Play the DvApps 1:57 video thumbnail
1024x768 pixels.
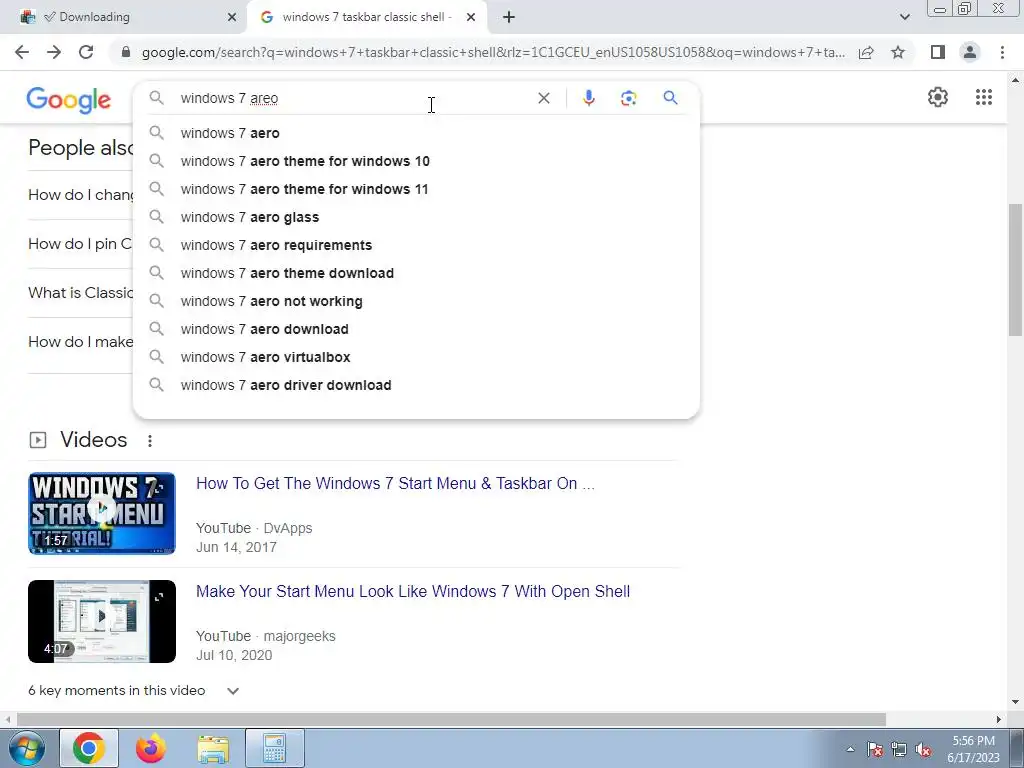[x=102, y=513]
